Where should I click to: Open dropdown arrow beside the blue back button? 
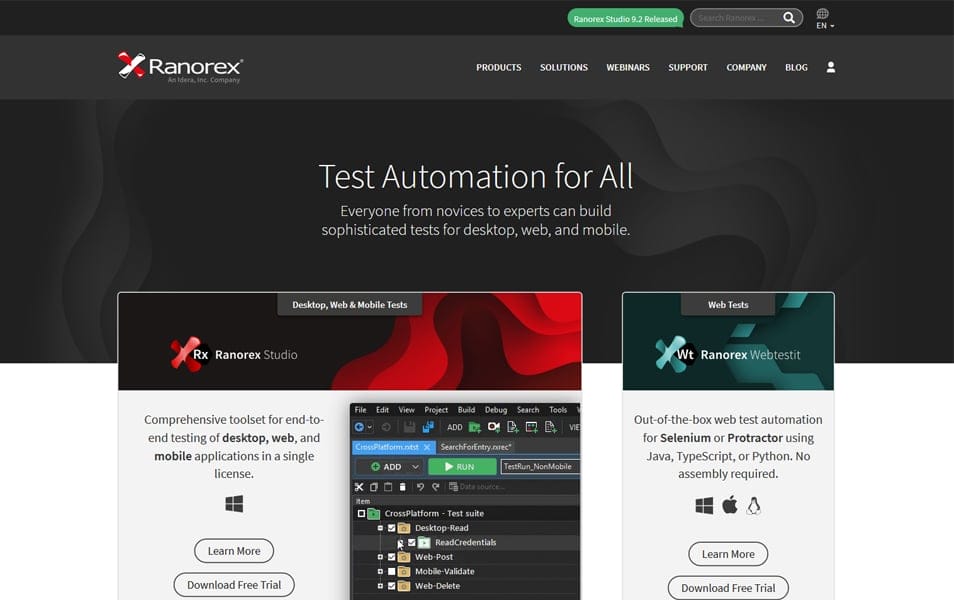369,427
